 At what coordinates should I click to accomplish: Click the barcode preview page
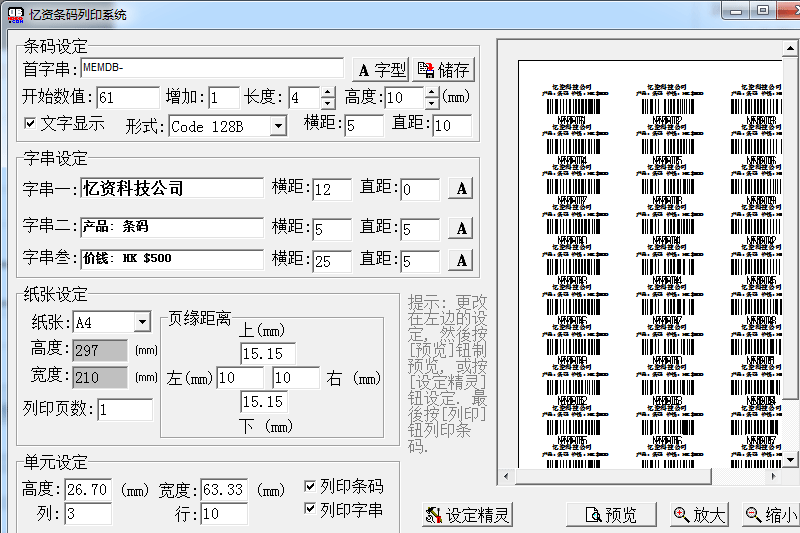pos(651,264)
